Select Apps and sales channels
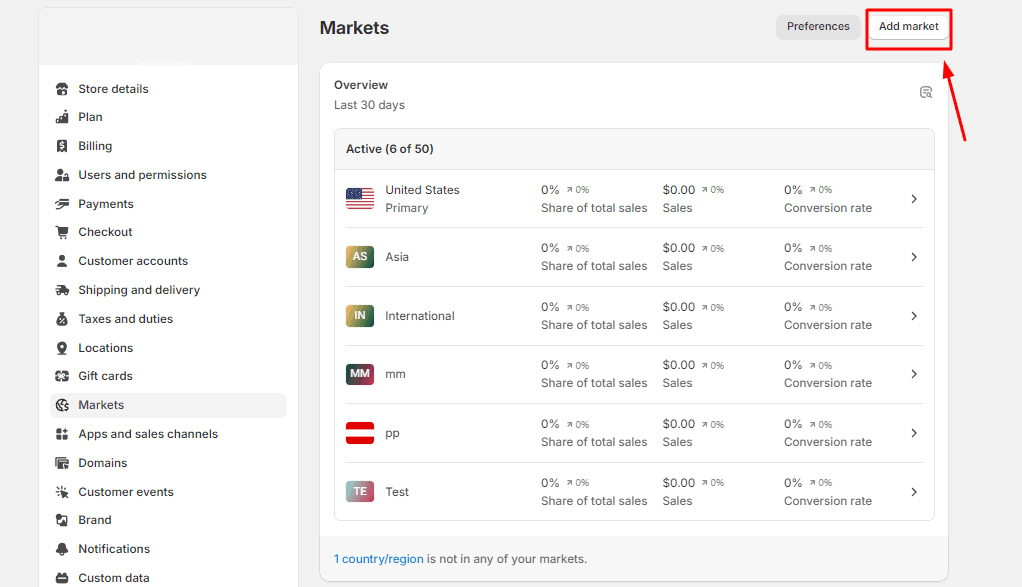The image size is (1022, 587). 148,434
